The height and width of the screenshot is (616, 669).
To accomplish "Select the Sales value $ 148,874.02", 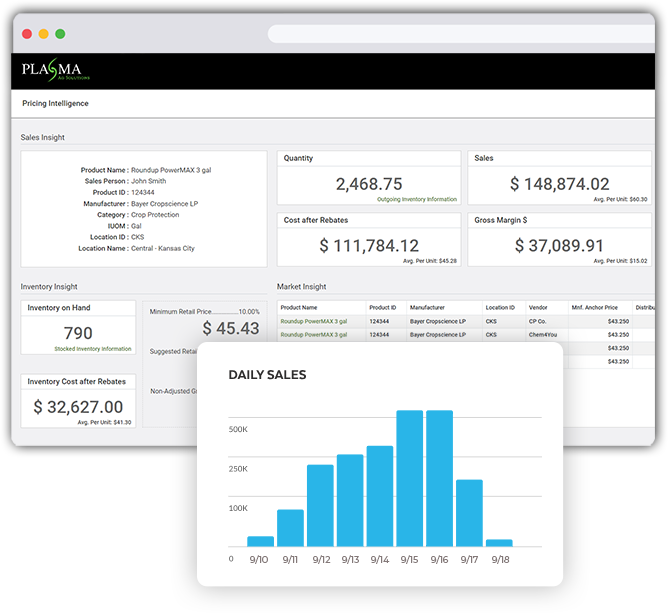I will pos(560,184).
